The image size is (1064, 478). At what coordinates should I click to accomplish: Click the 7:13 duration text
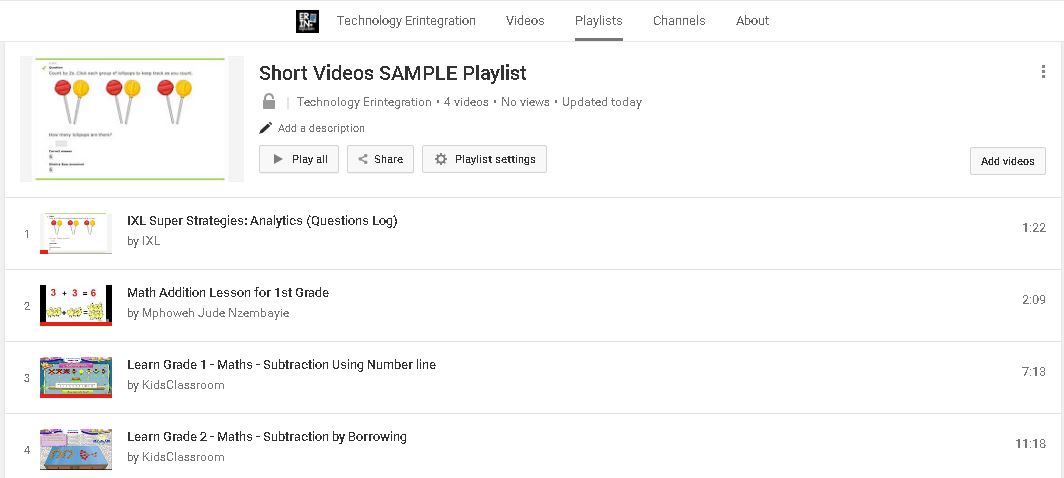1033,371
